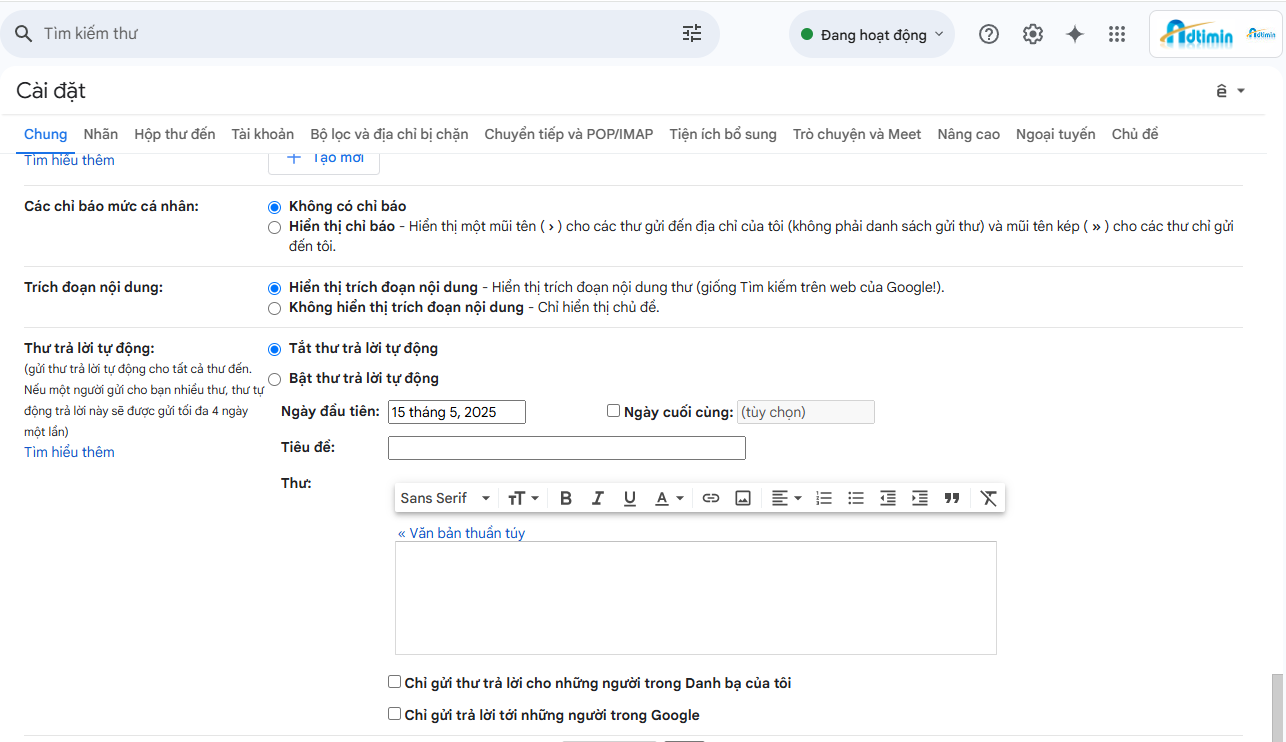Click the Tìm kiếm thư search box
This screenshot has width=1286, height=742.
(x=360, y=34)
